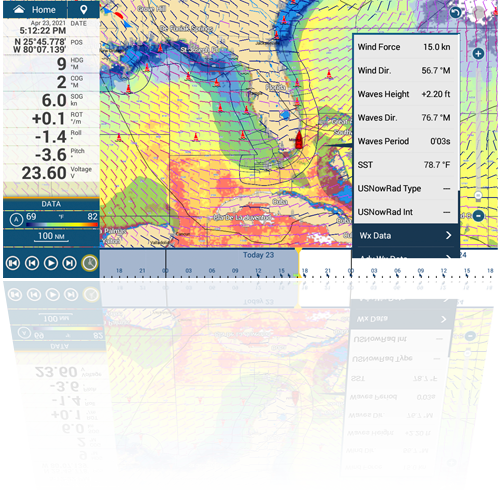Viewport: 500px width, 500px height.
Task: Play the weather forecast animation
Action: pyautogui.click(x=51, y=263)
